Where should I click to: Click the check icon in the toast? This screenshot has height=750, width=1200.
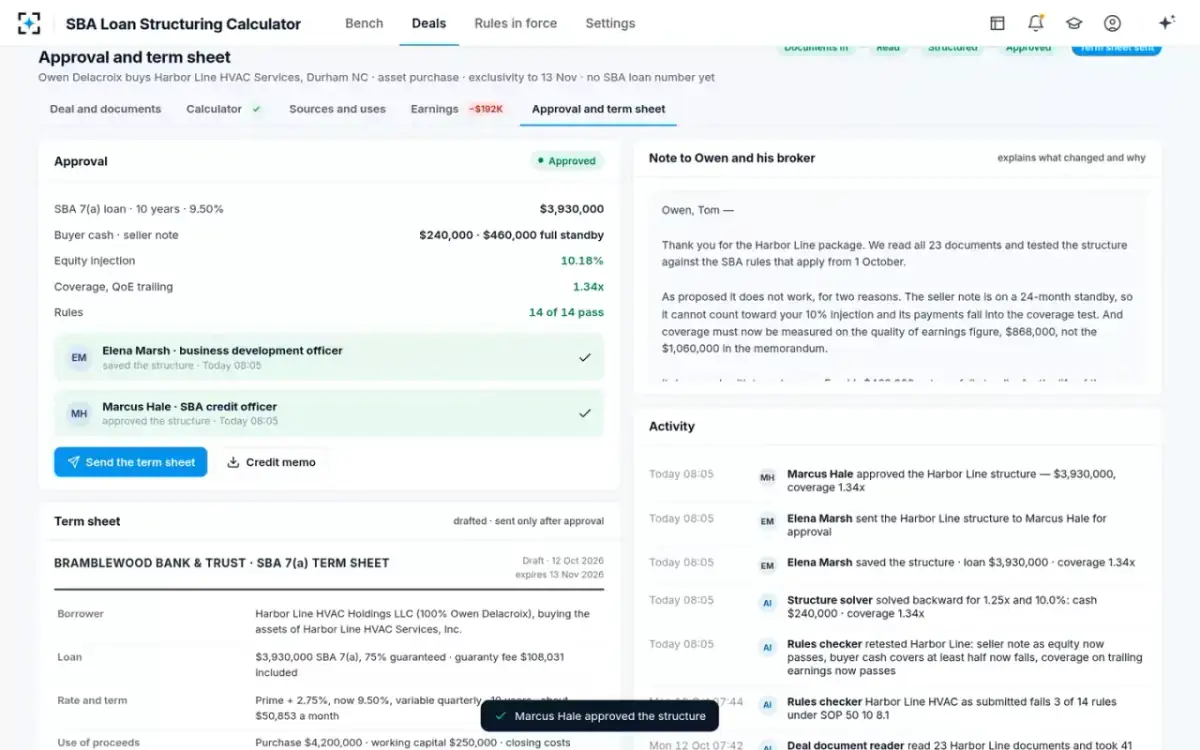click(501, 716)
